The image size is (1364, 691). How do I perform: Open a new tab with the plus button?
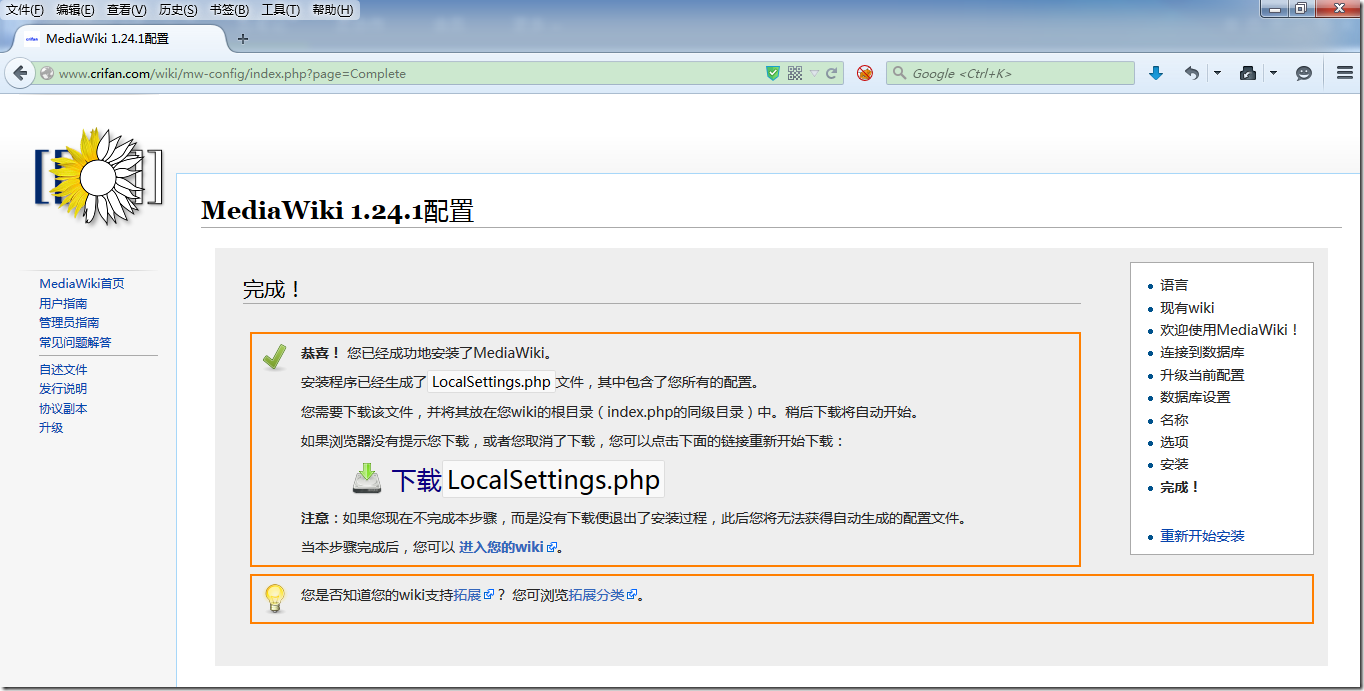[x=242, y=39]
